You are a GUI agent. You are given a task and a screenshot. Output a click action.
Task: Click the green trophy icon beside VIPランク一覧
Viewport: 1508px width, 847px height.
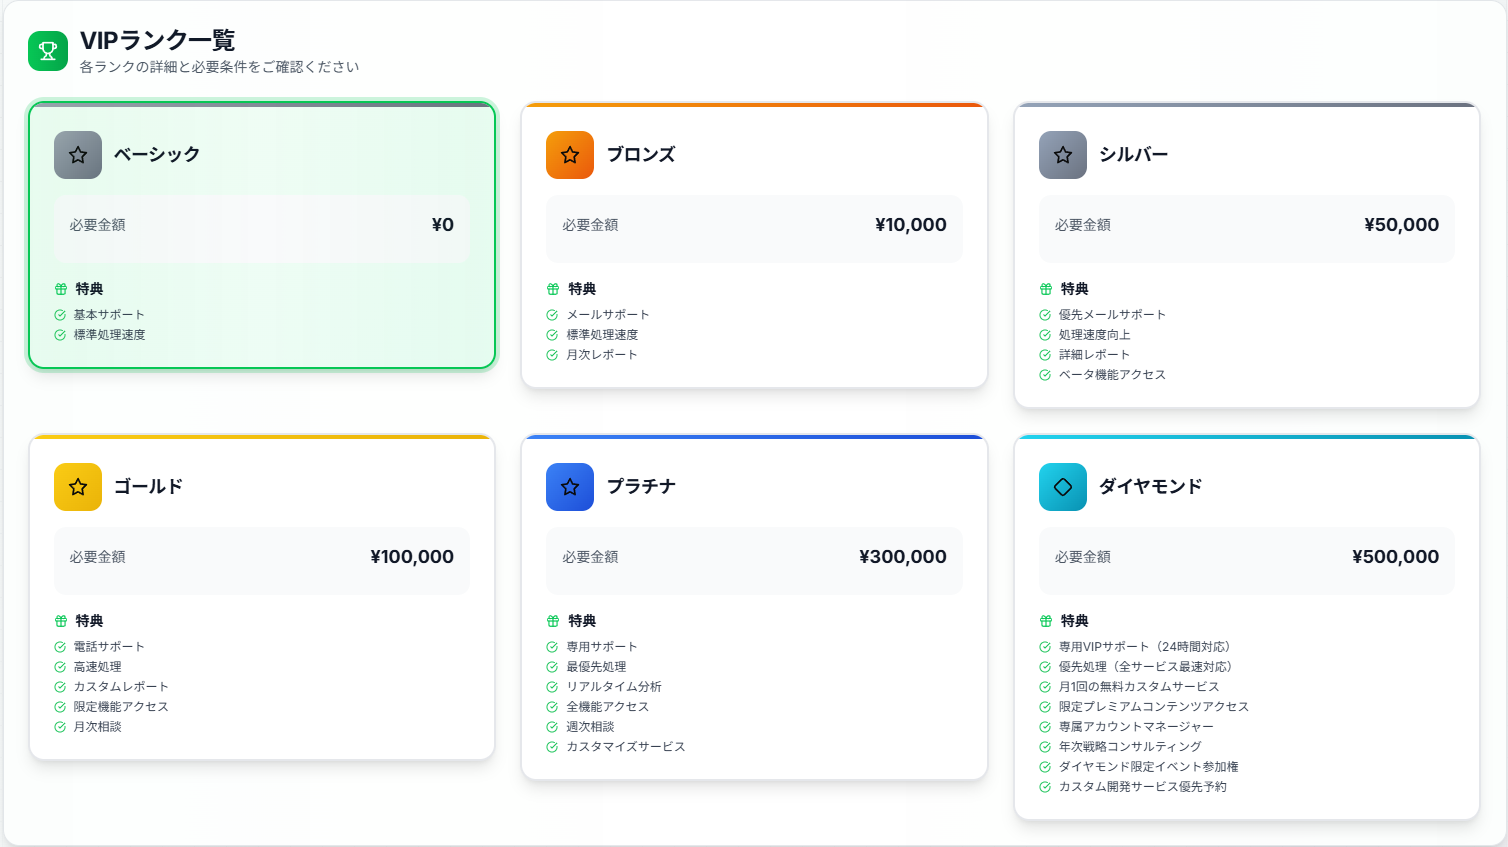pyautogui.click(x=47, y=51)
